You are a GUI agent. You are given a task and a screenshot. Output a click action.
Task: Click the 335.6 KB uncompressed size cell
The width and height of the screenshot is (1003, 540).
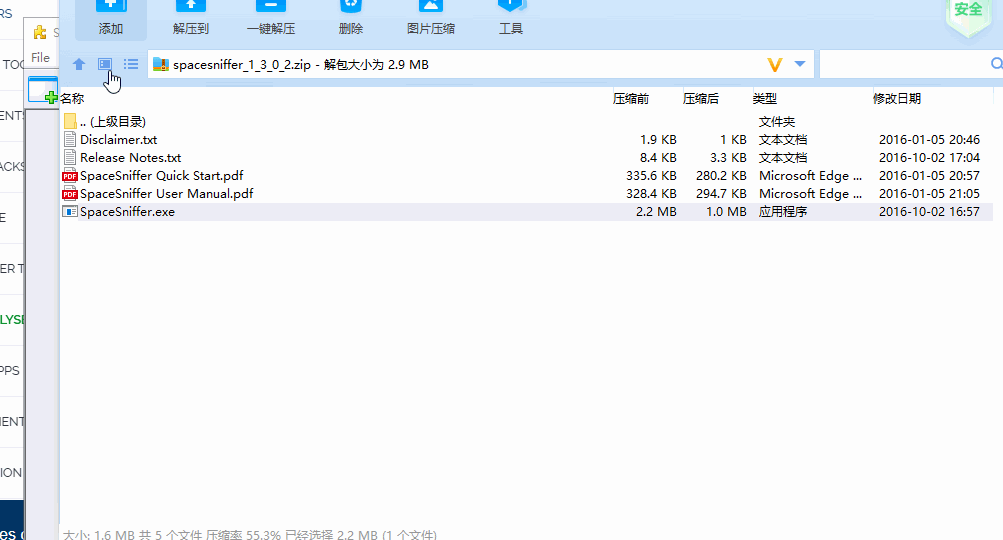[x=651, y=175]
